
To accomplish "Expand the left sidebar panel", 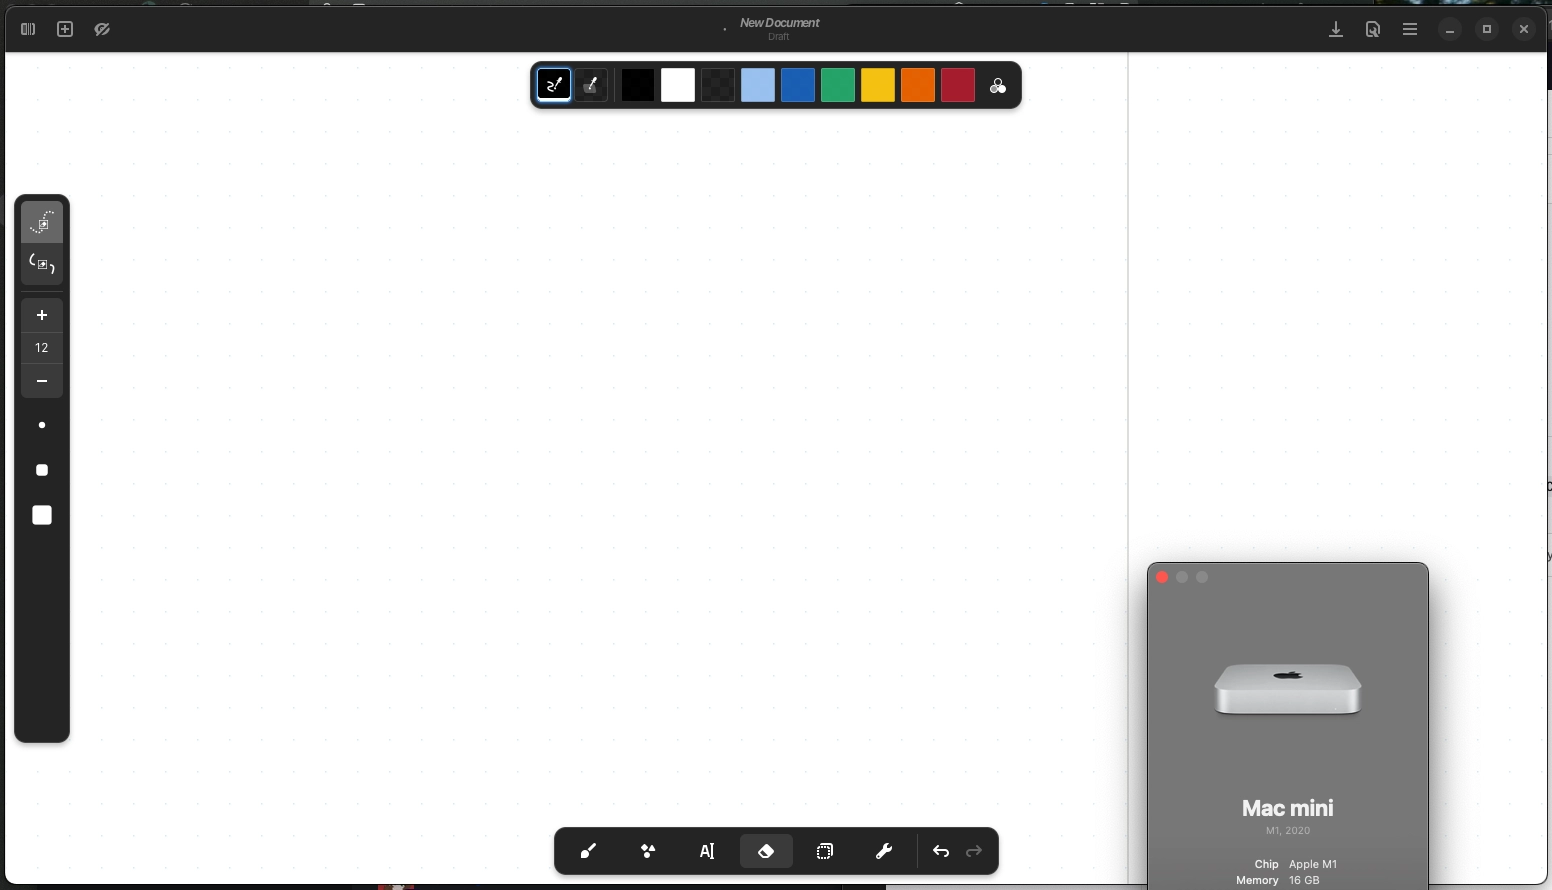I will click(x=27, y=29).
